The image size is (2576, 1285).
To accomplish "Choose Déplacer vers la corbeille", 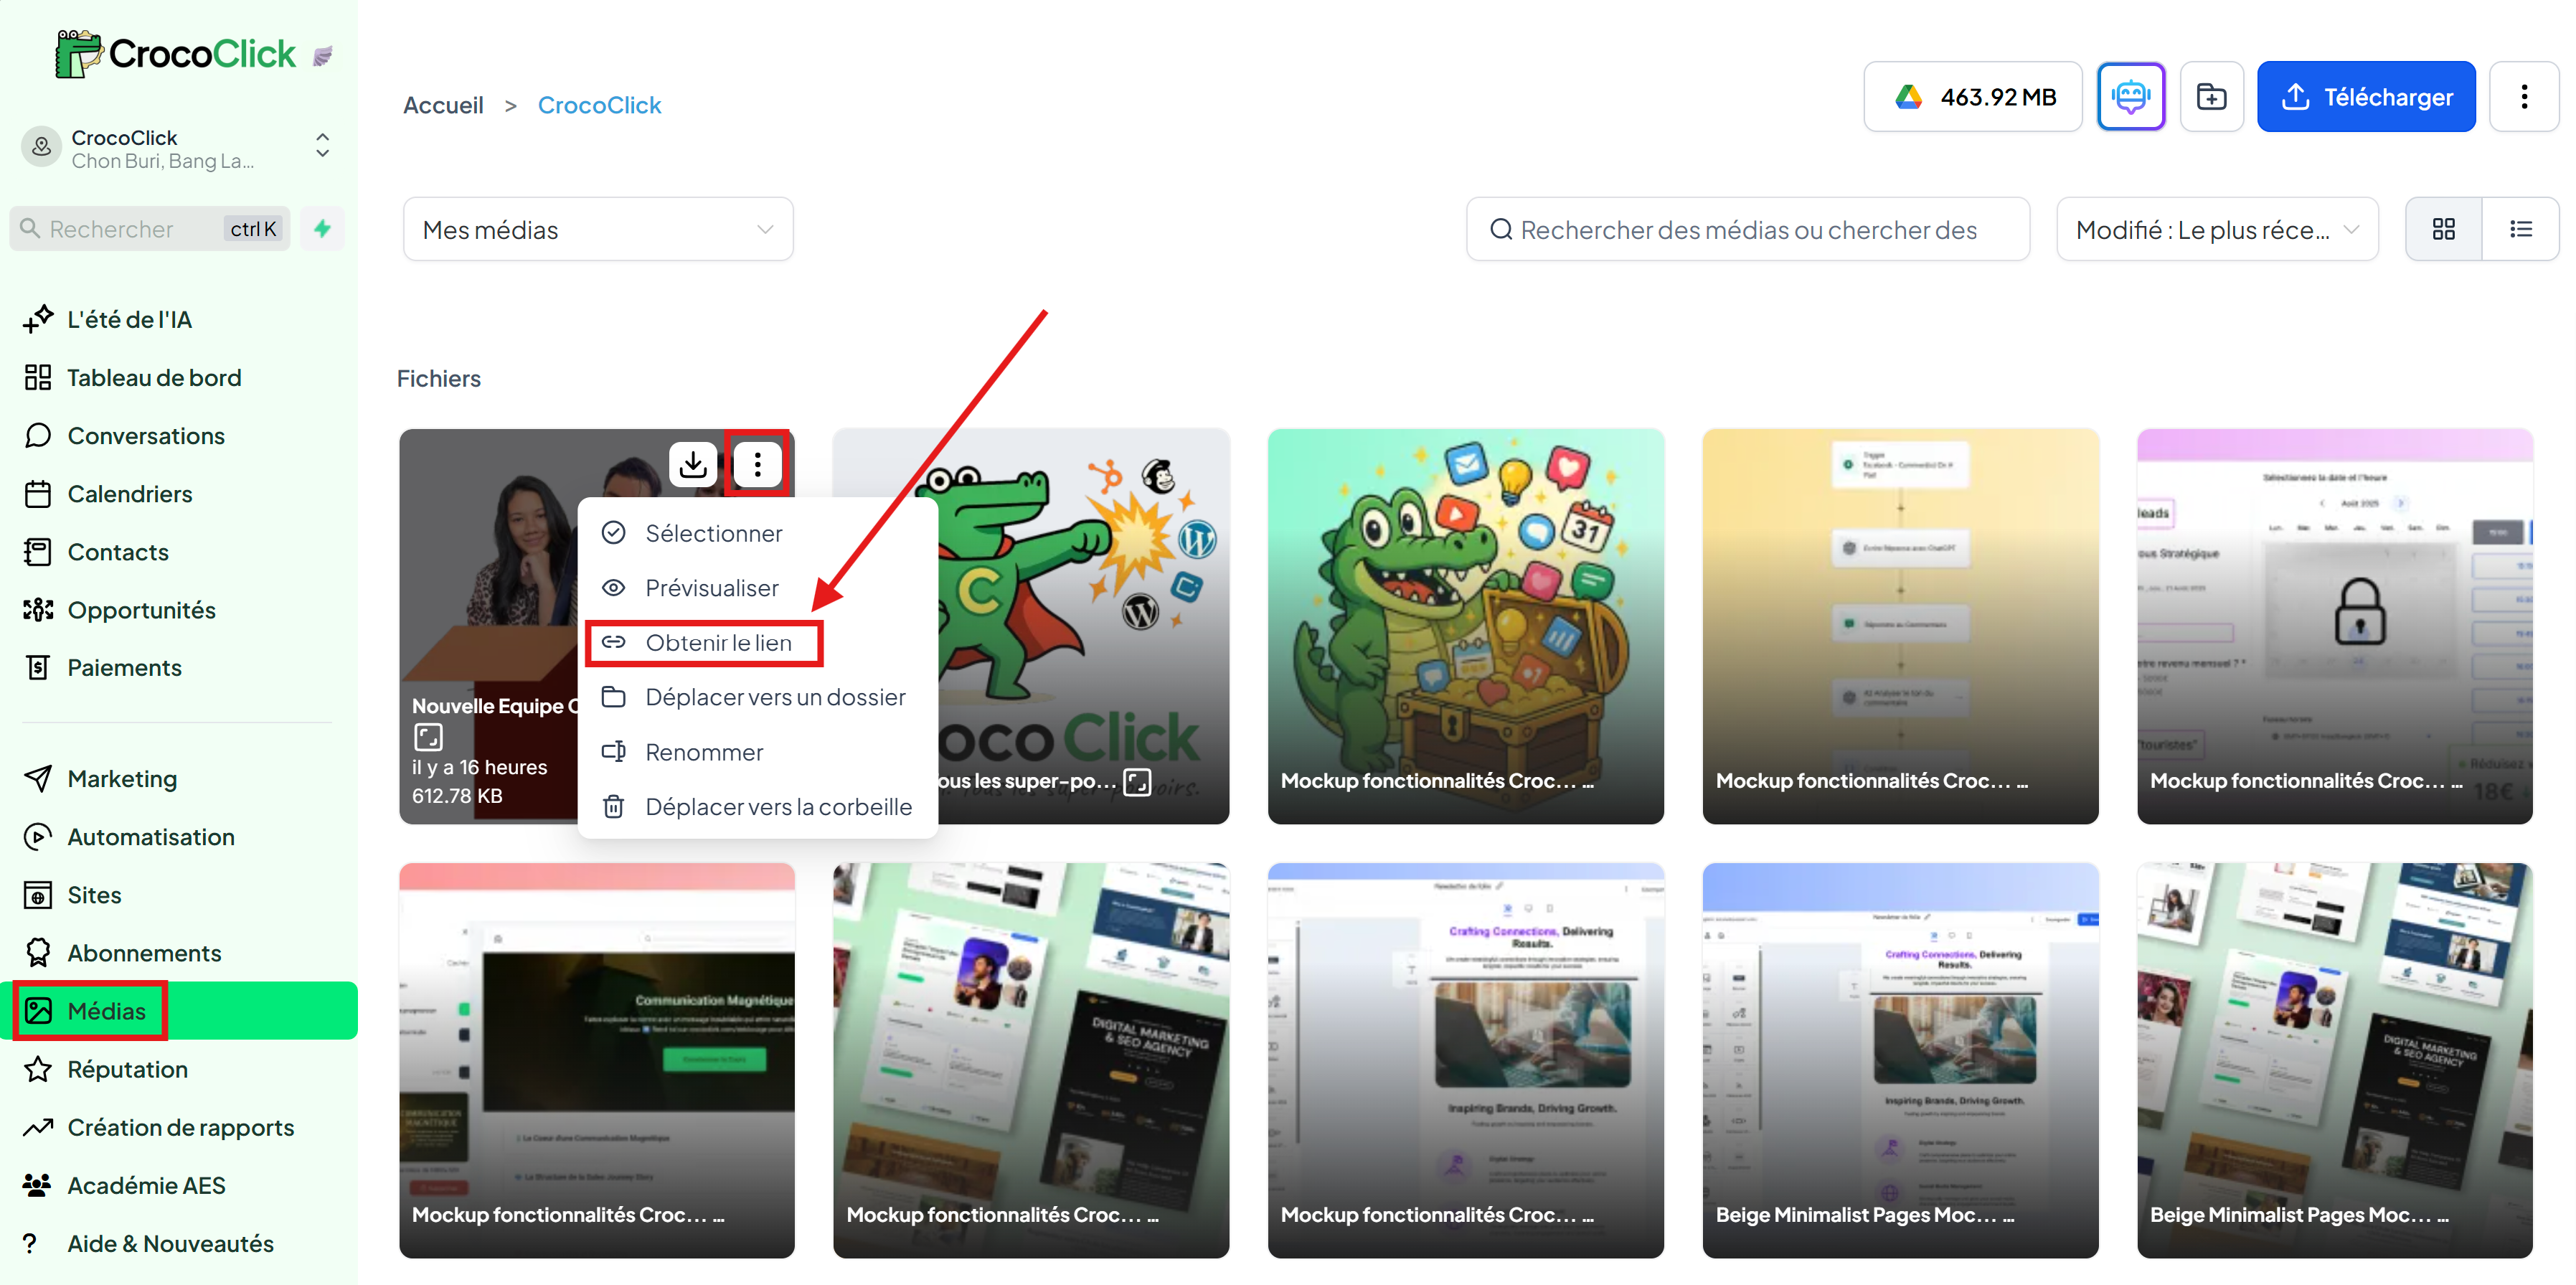I will [757, 806].
